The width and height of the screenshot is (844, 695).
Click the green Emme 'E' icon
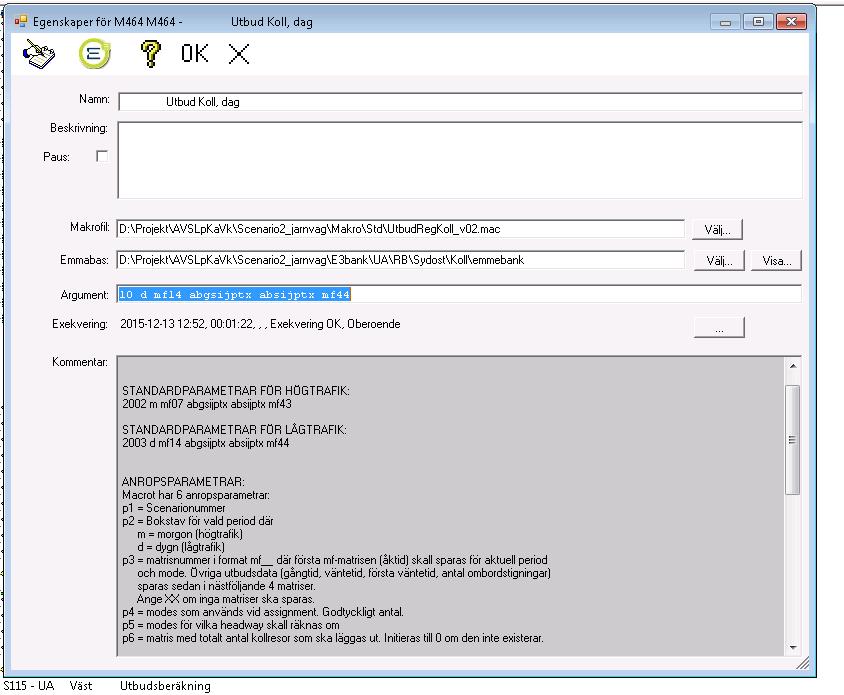pos(95,54)
